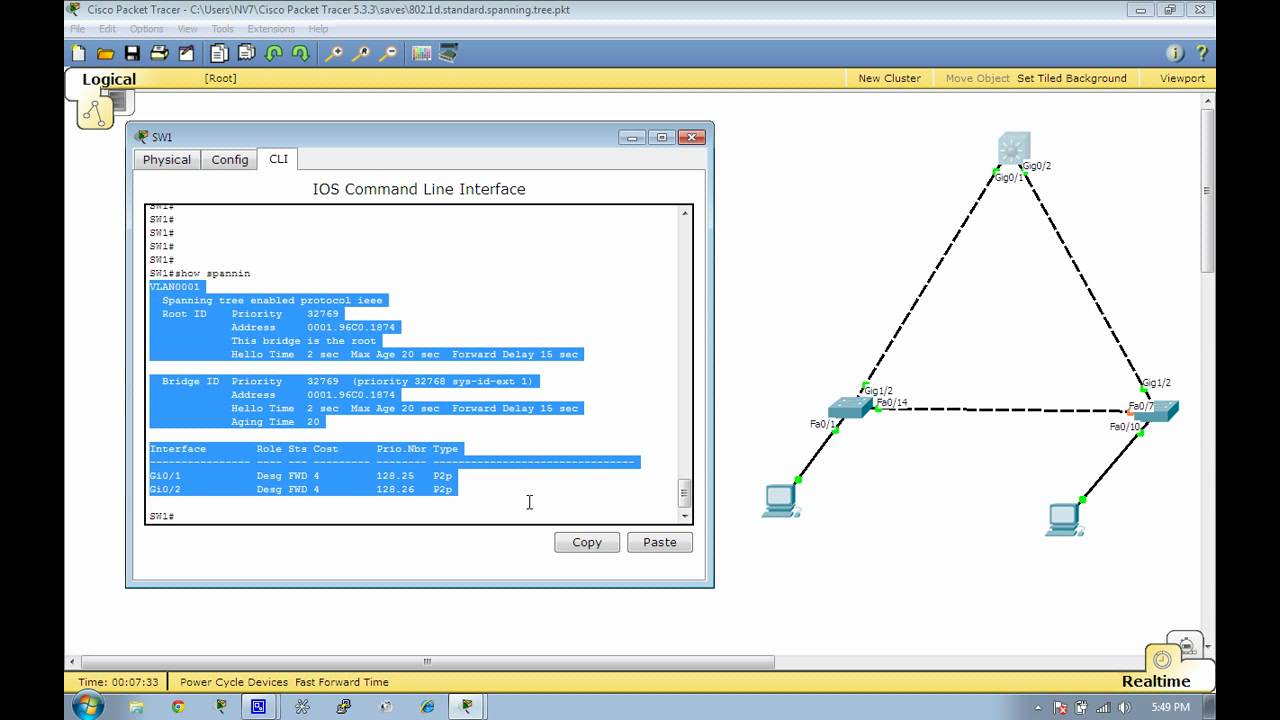This screenshot has height=720, width=1280.
Task: Create a new Packet Tracer file
Action: 79,53
